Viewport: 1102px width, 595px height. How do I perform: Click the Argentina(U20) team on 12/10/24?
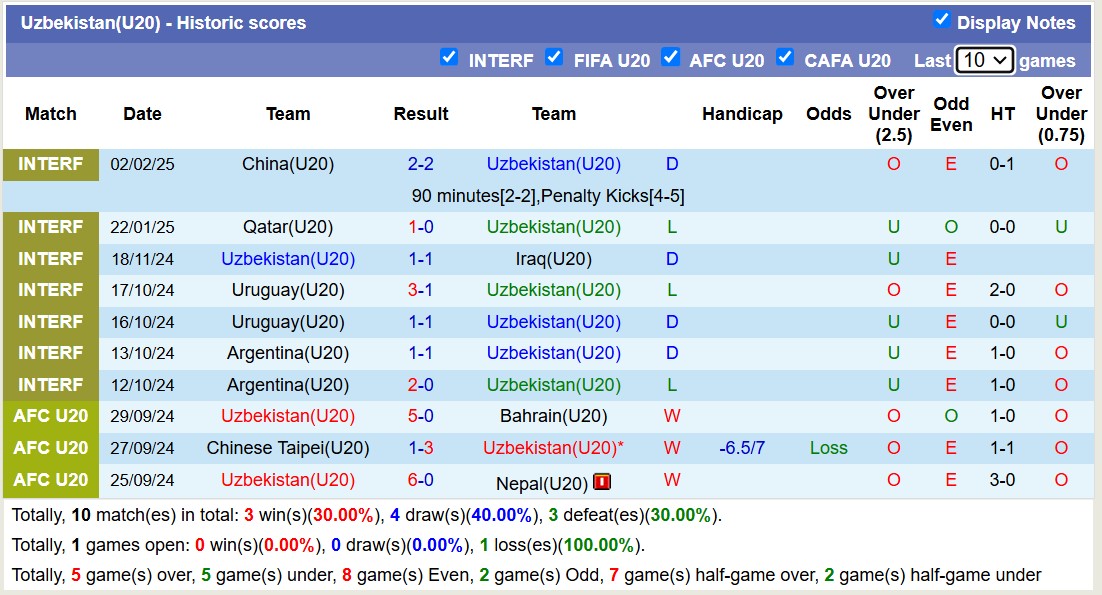[288, 385]
